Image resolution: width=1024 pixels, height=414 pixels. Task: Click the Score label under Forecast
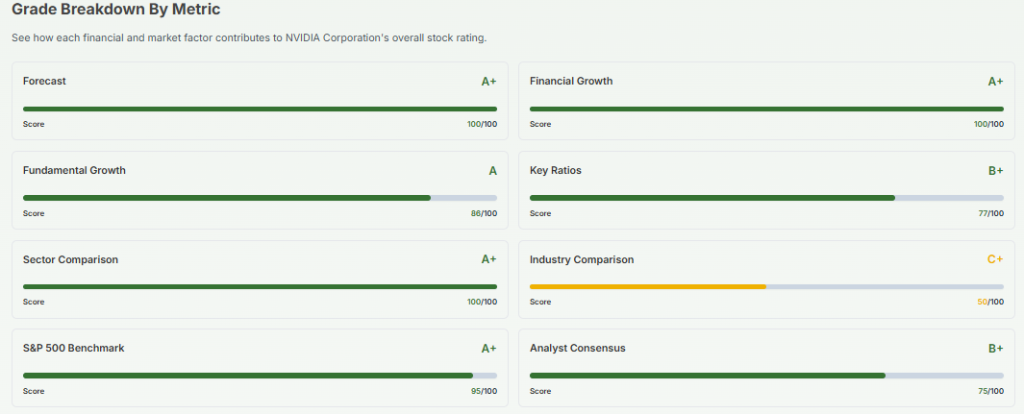tap(33, 124)
